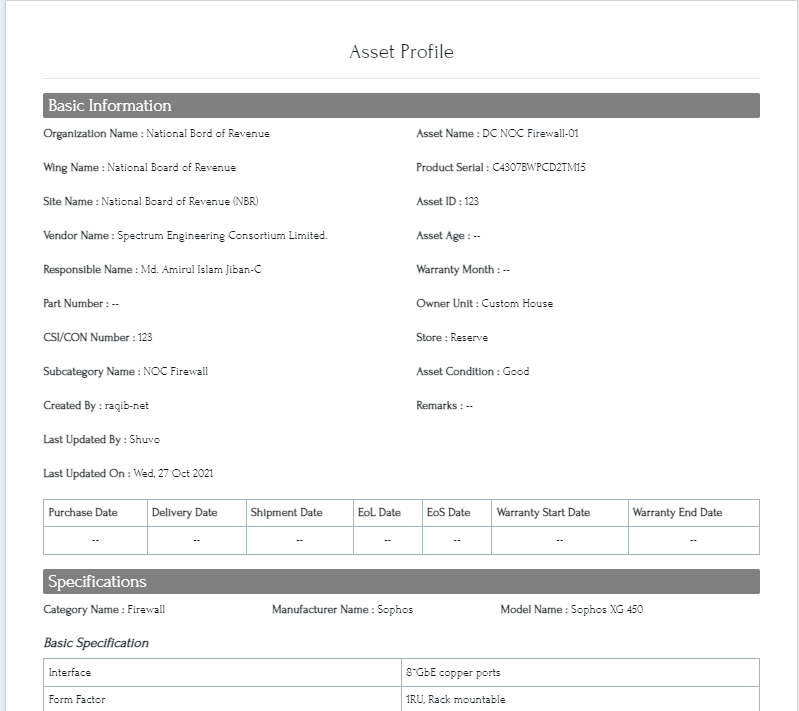Click the Asset Profile page title
The image size is (799, 711).
(x=401, y=52)
